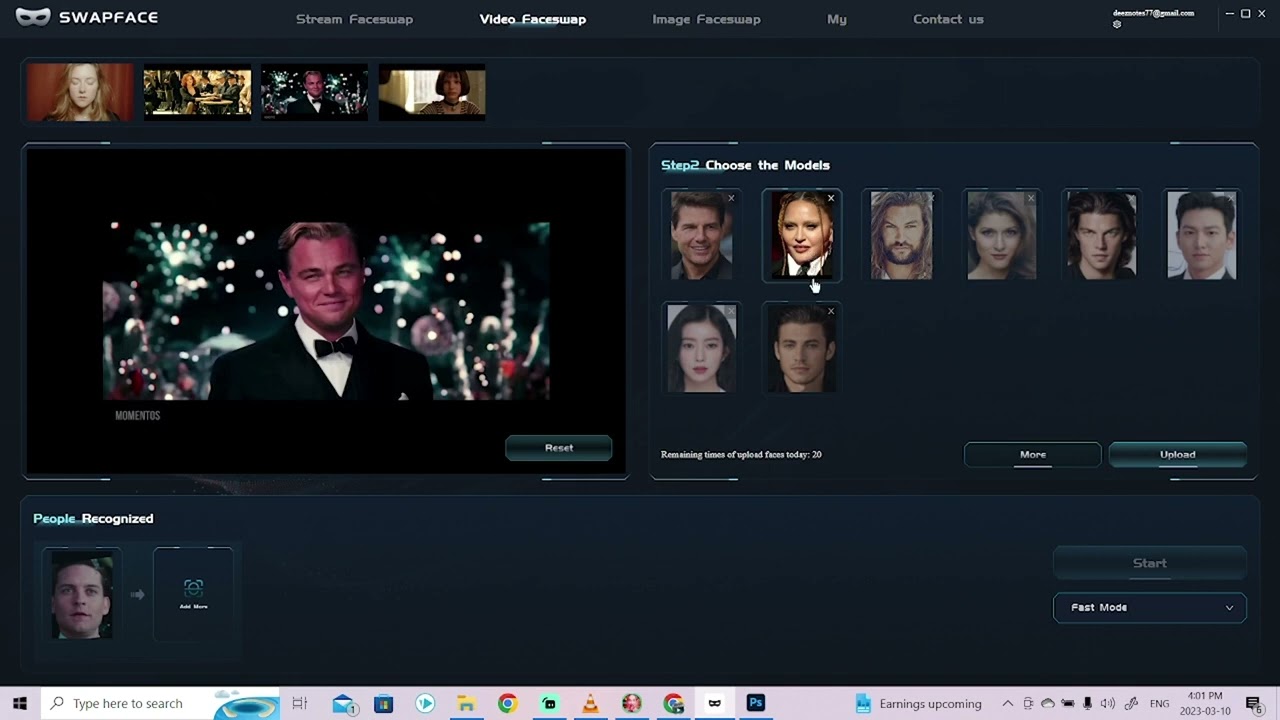This screenshot has width=1280, height=720.
Task: Choose the long-haired bearded man model
Action: 901,236
